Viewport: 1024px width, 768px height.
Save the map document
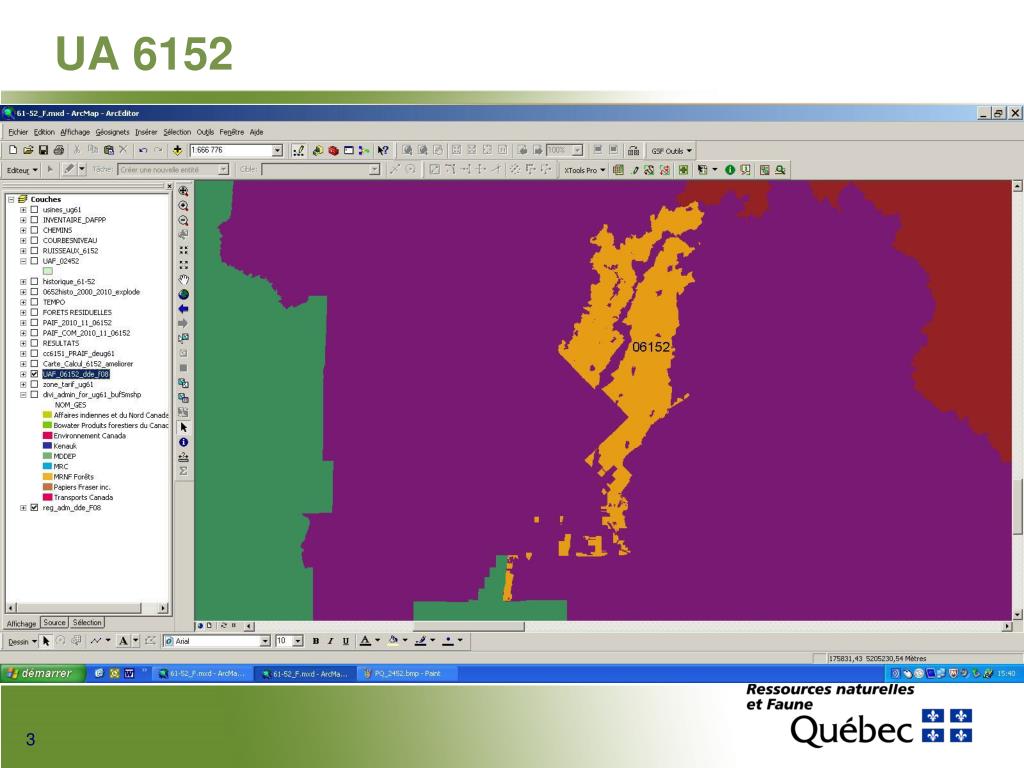43,150
